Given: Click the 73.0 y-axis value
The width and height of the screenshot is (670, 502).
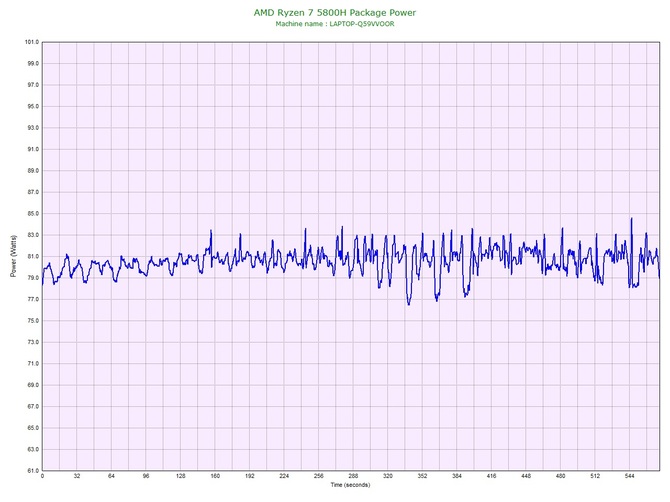Looking at the screenshot, I should click(32, 342).
